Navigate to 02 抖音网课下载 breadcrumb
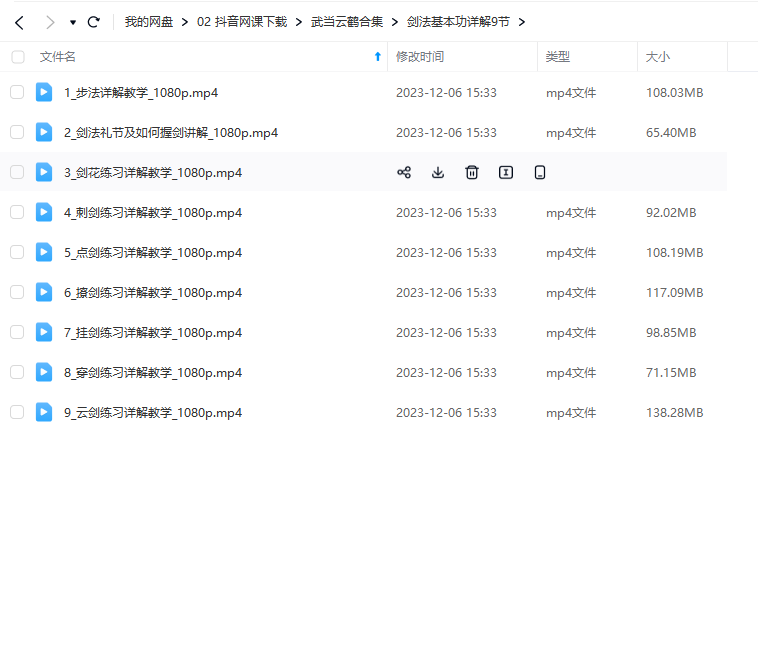Screen dimensions: 758x657 242,22
